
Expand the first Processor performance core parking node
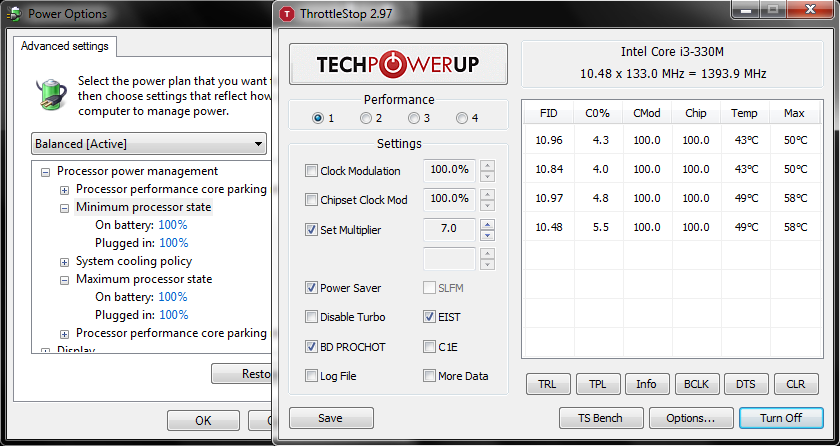click(x=64, y=190)
